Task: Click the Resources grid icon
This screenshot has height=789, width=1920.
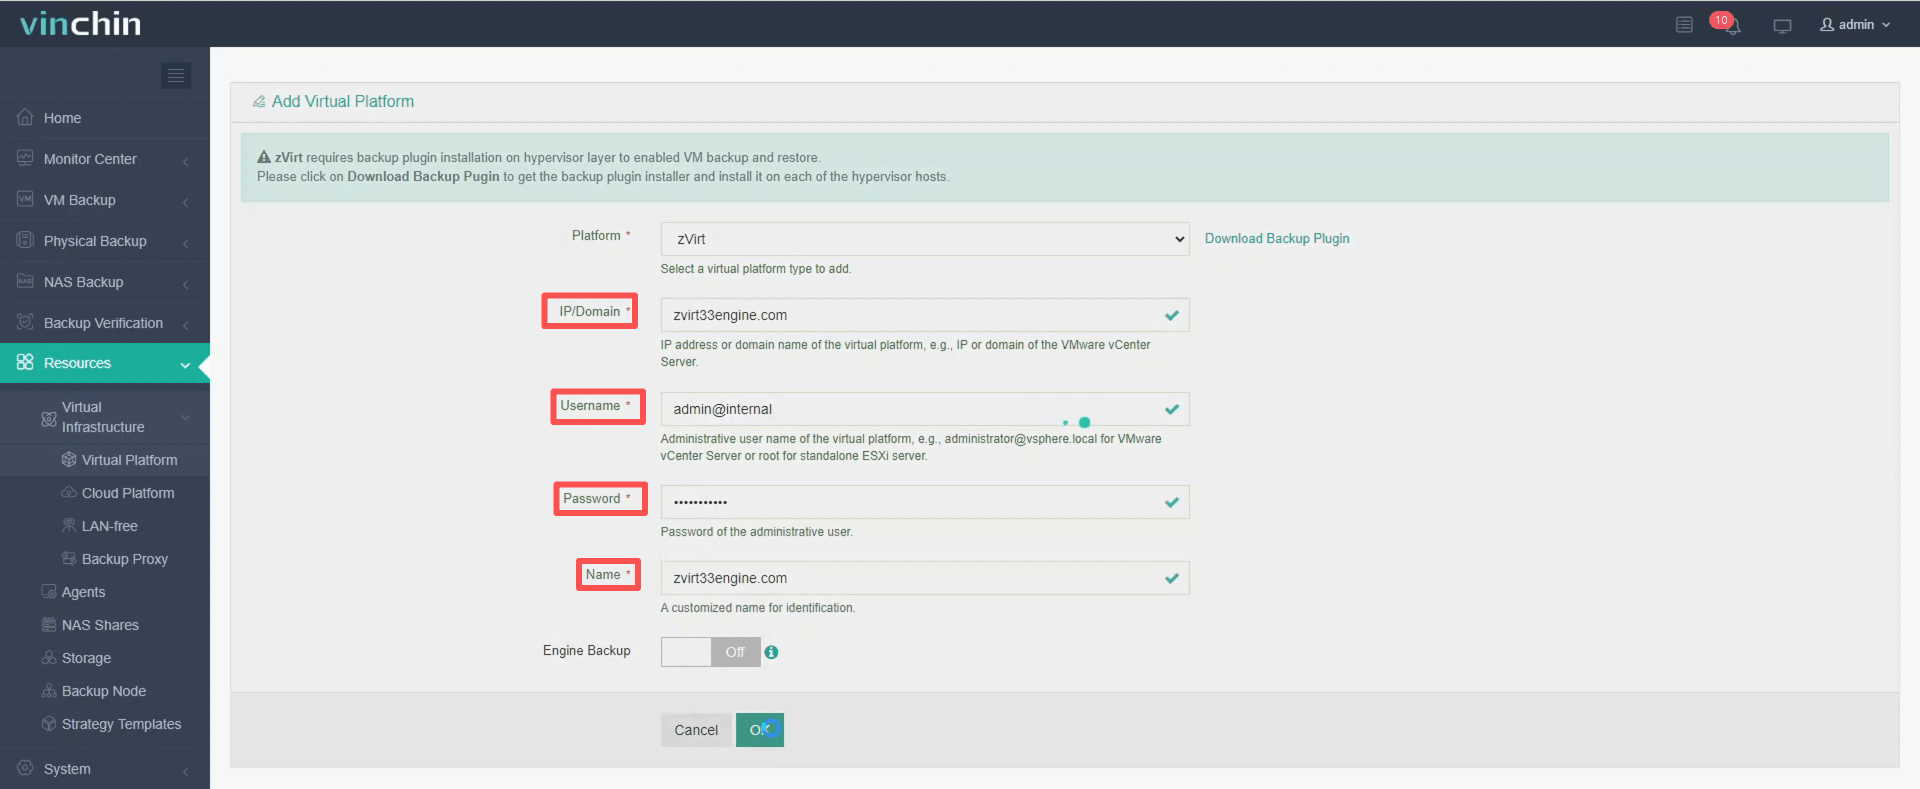Action: [25, 362]
